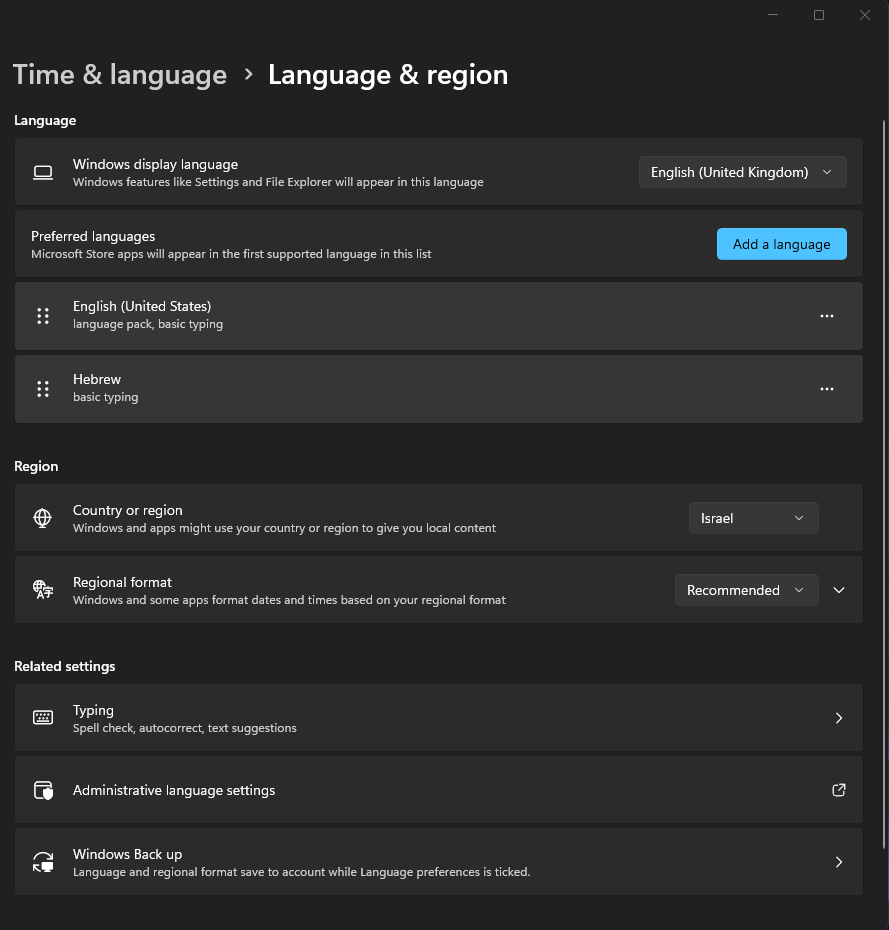
Task: Click the laptop icon beside Windows display language
Action: click(x=43, y=173)
